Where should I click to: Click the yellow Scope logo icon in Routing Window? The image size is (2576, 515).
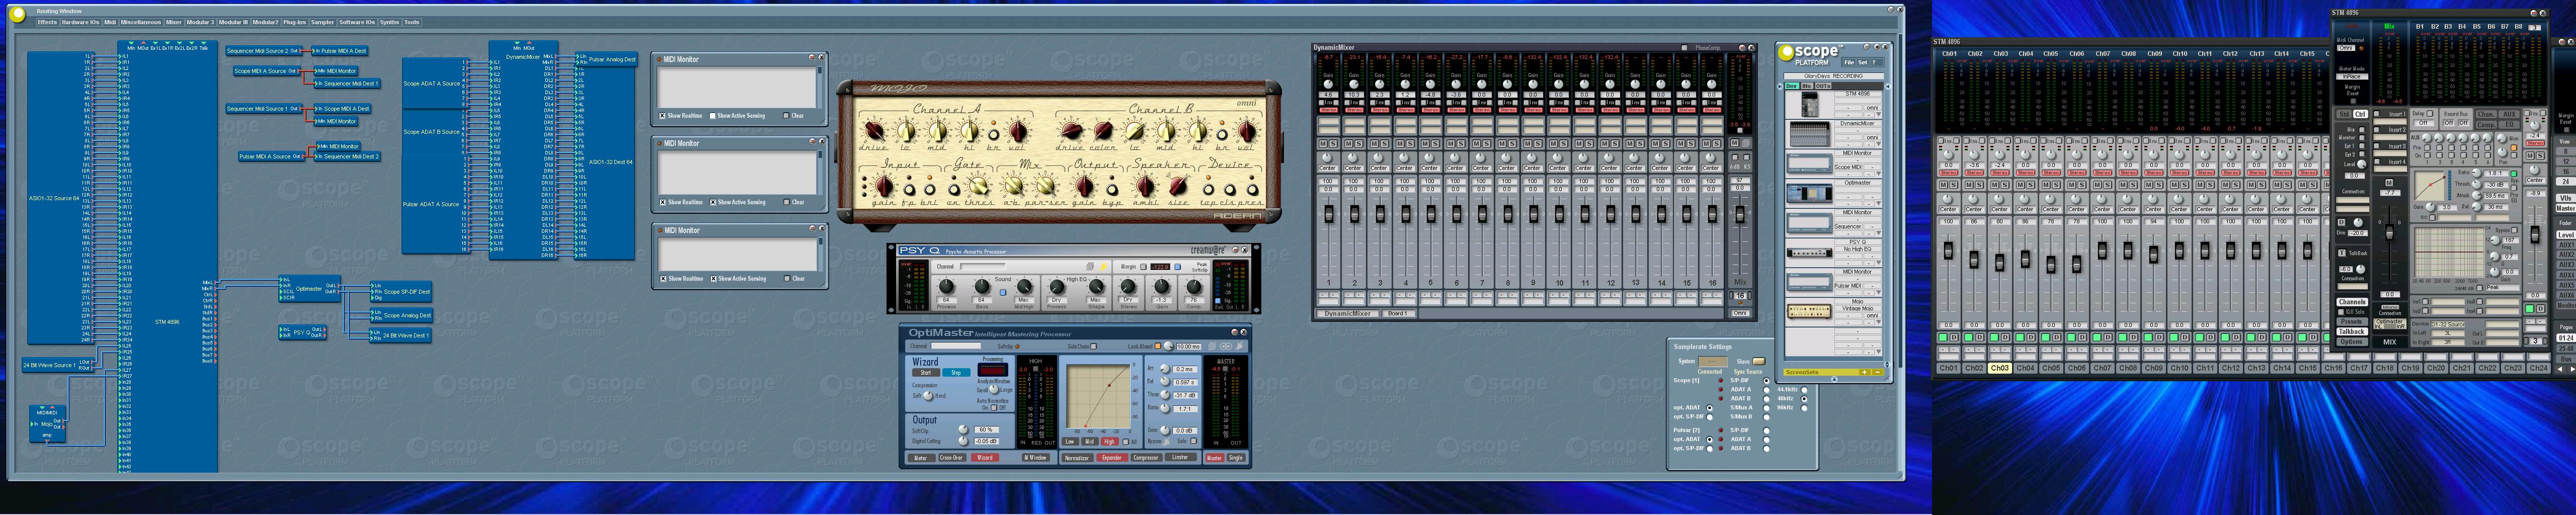tap(18, 15)
